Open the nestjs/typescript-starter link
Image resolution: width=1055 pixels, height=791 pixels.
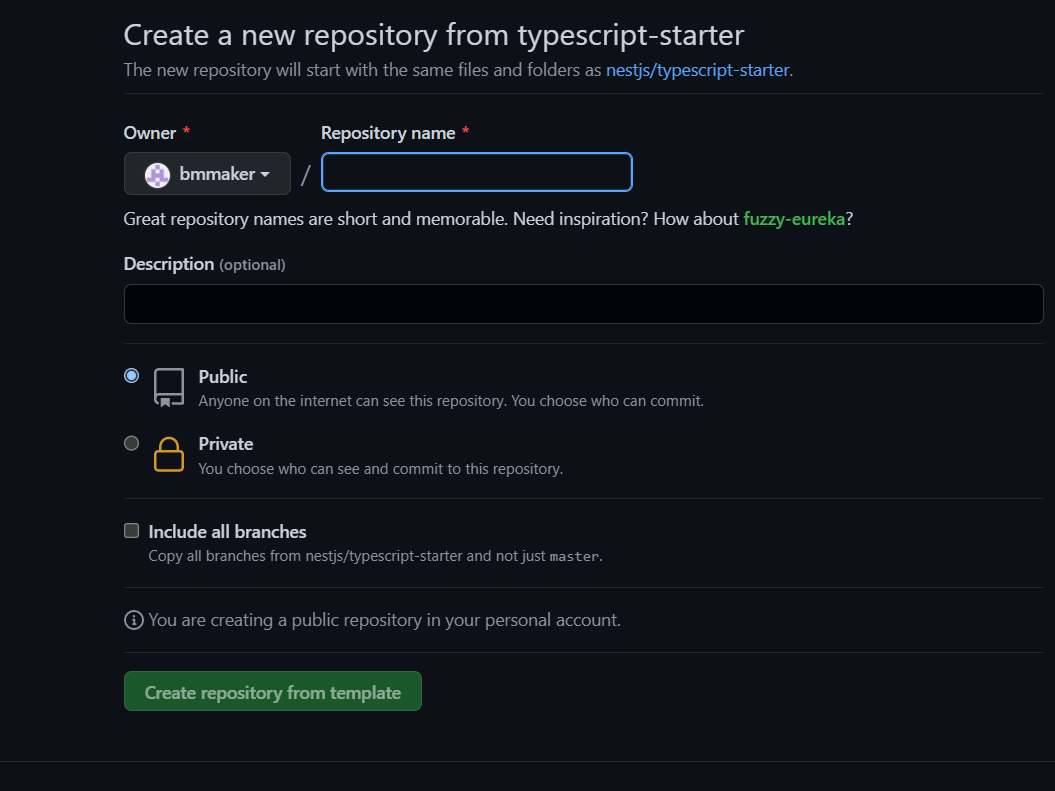[x=698, y=70]
